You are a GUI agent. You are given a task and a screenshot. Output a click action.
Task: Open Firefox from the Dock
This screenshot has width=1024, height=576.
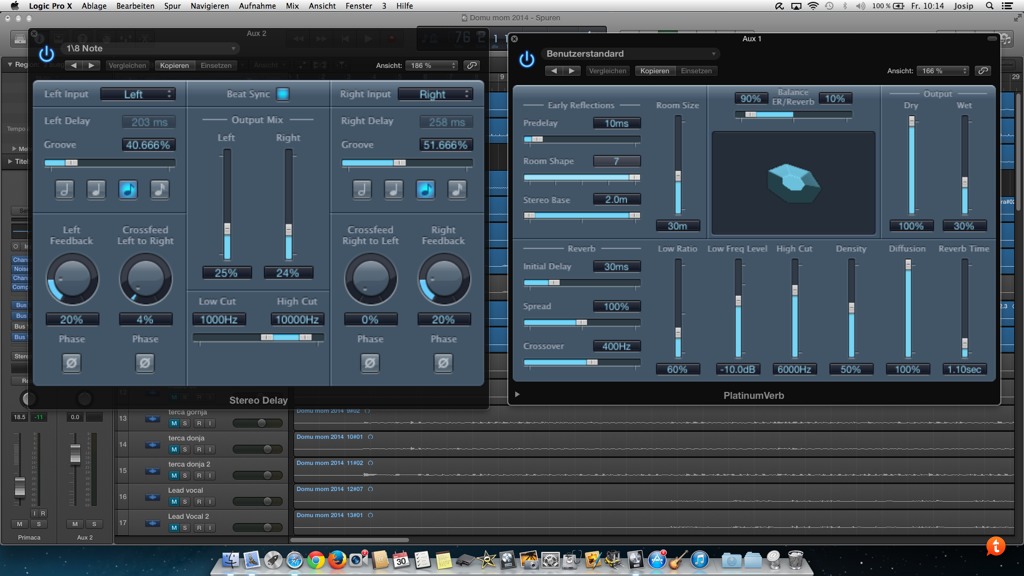point(337,560)
